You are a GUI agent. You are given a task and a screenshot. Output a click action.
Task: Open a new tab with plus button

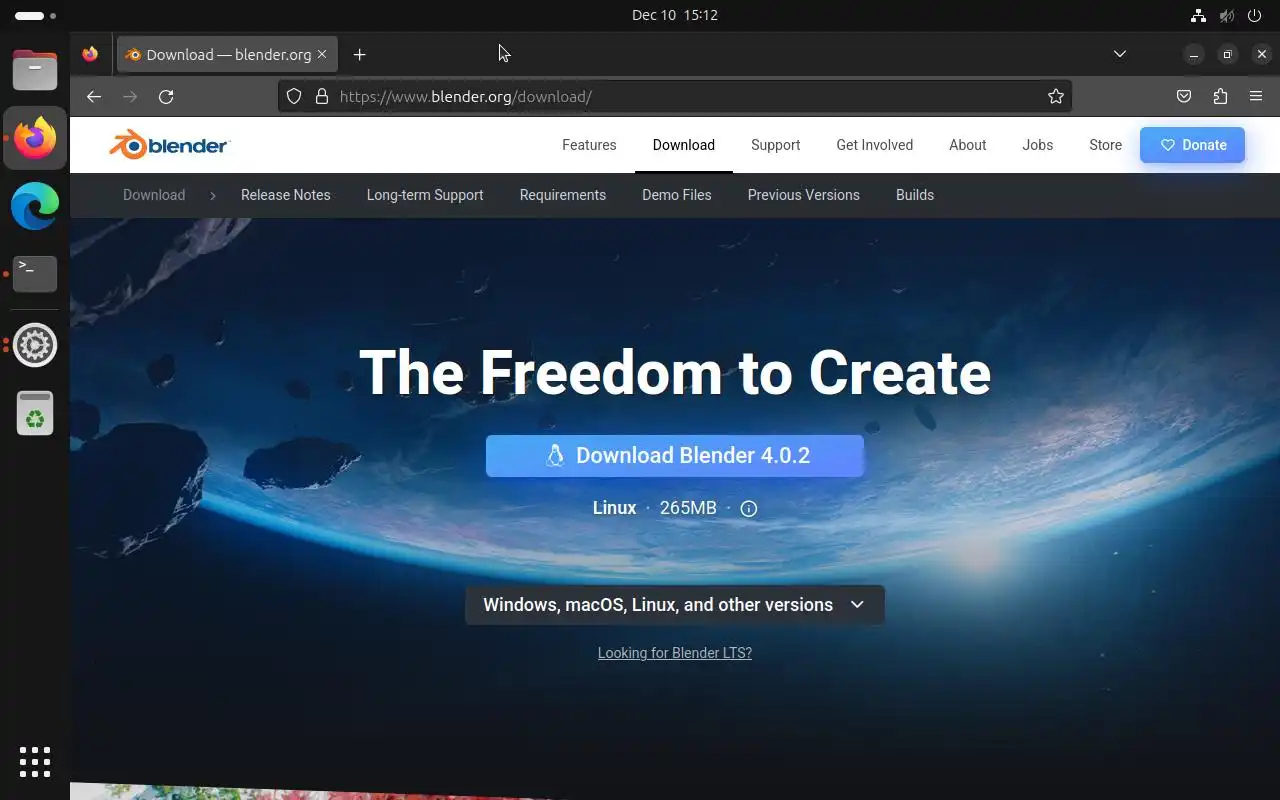[360, 54]
